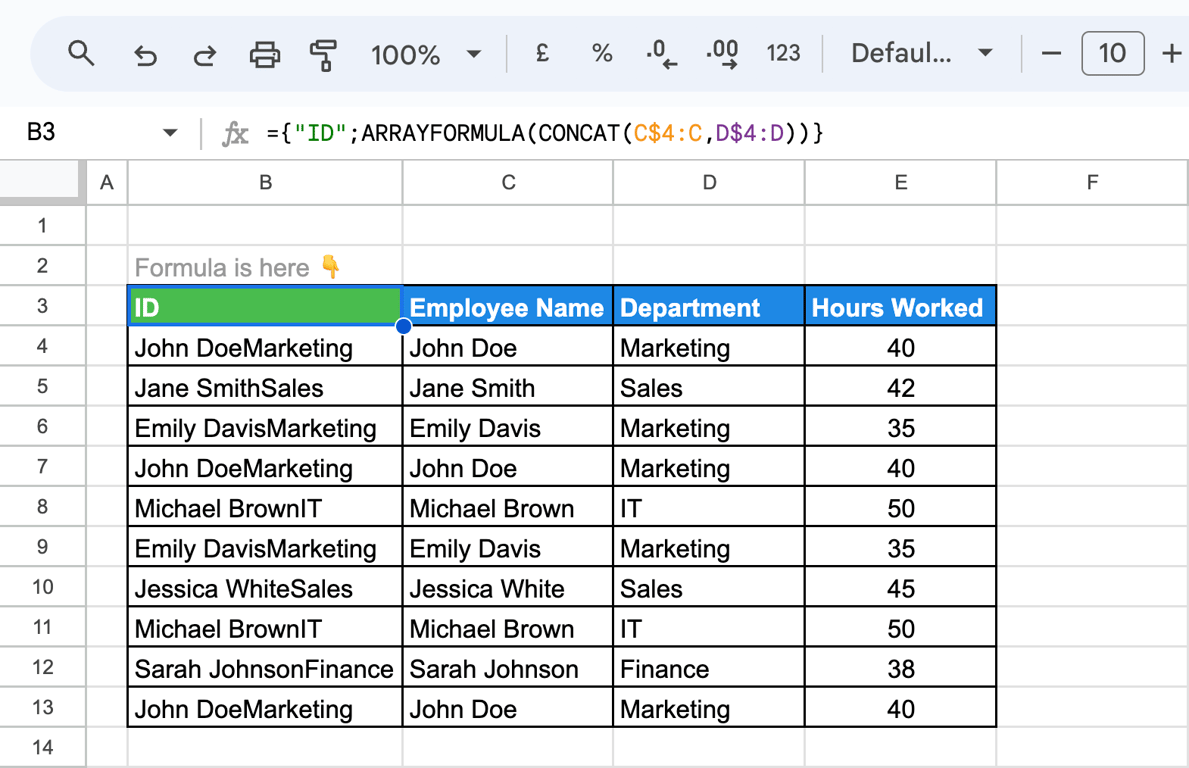
Task: Select hours cell 35 in row 9
Action: (x=901, y=547)
